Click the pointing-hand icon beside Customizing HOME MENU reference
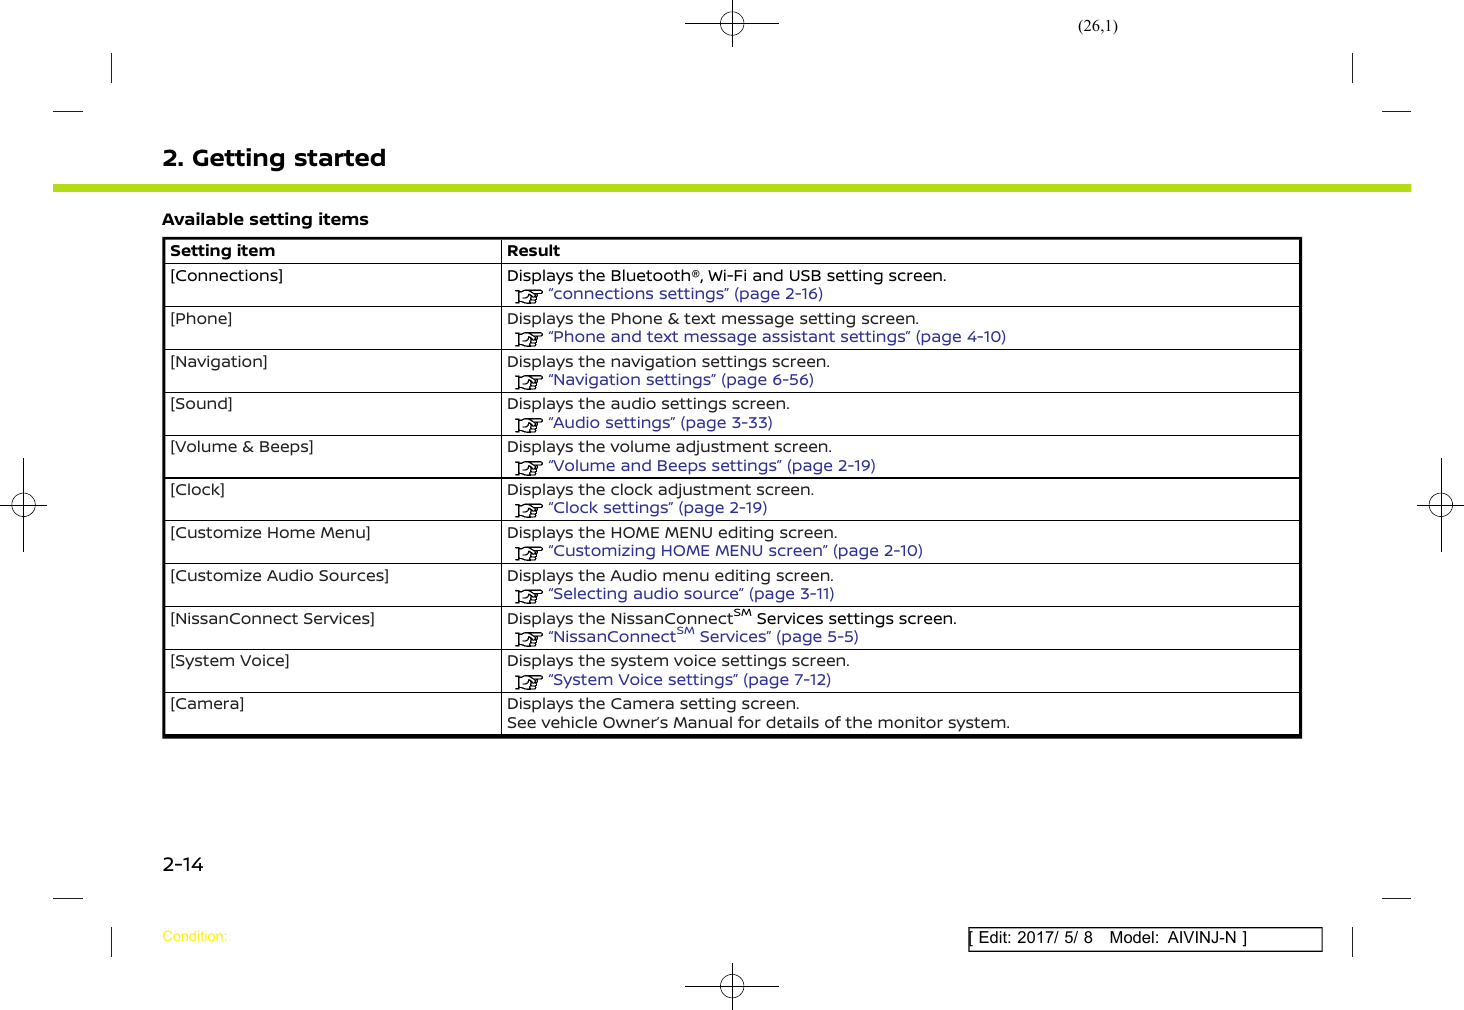Viewport: 1464px width, 1010px height. pos(528,553)
